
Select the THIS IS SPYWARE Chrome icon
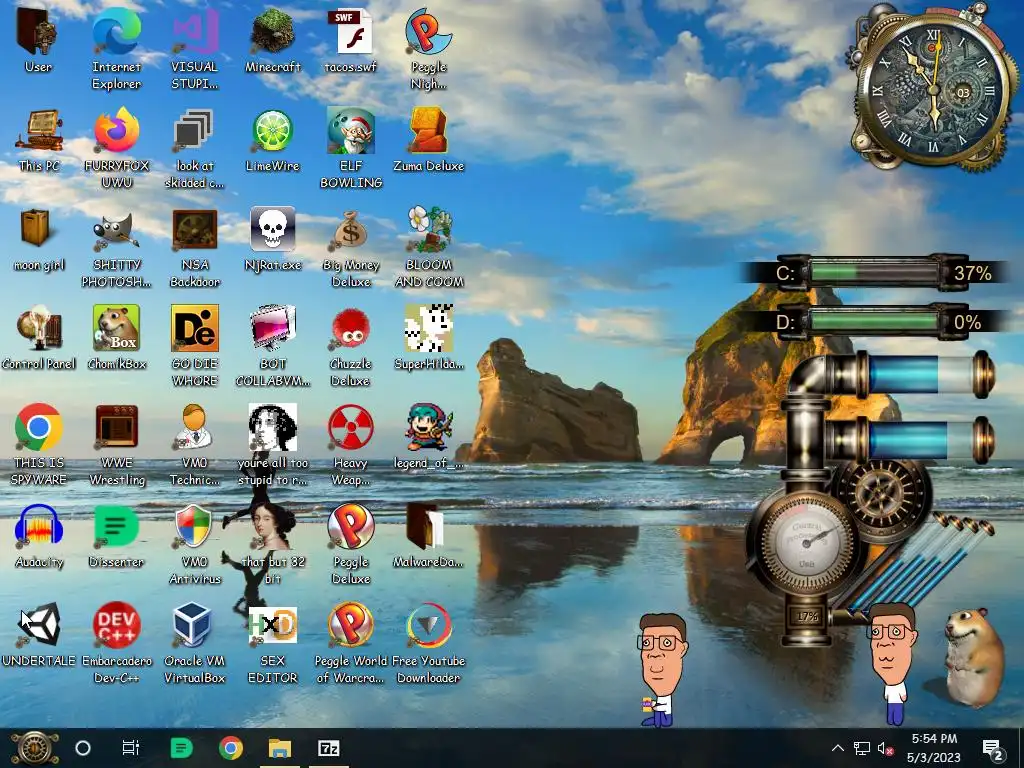(x=39, y=428)
